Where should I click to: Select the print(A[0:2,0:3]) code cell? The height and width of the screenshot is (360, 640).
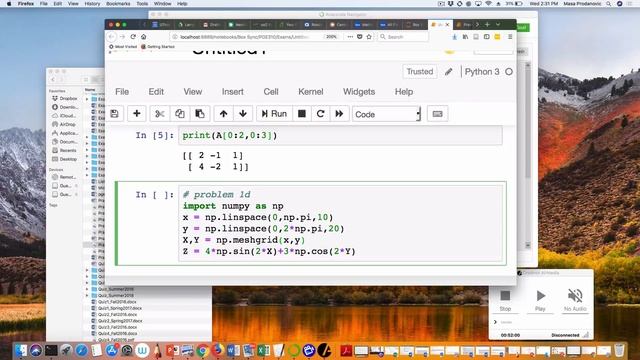pyautogui.click(x=341, y=136)
